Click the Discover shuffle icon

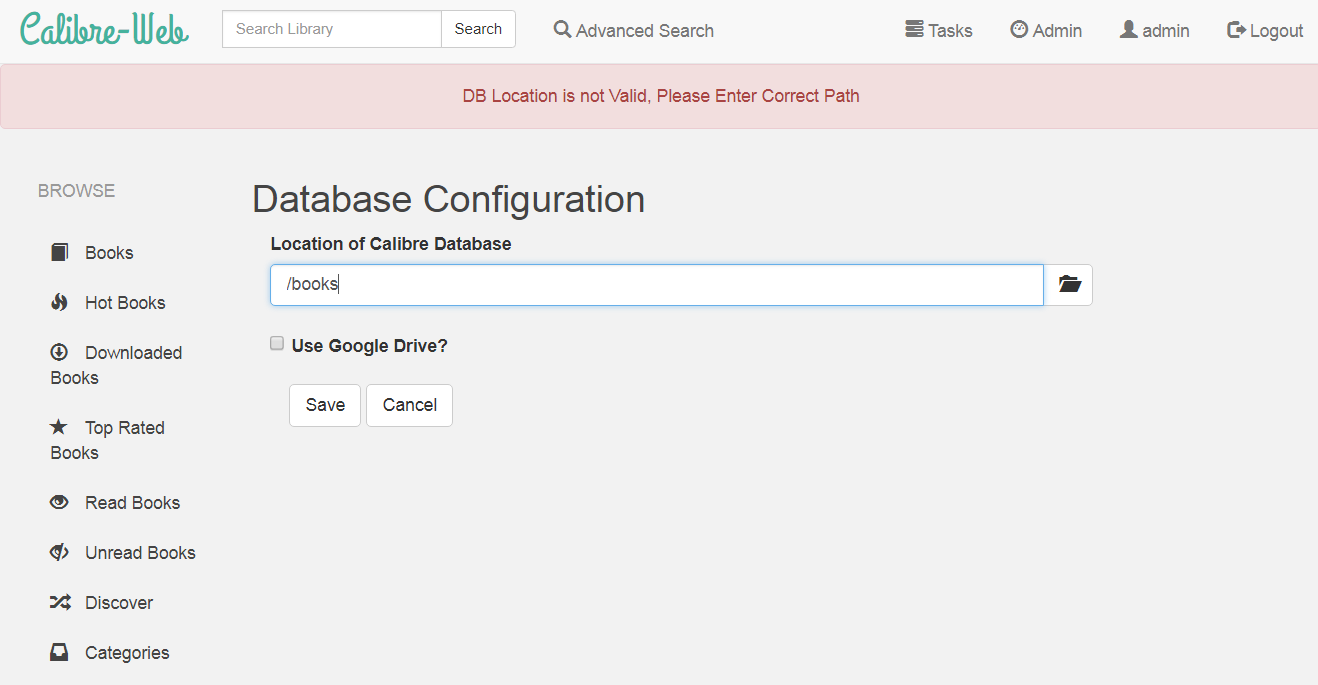[60, 602]
